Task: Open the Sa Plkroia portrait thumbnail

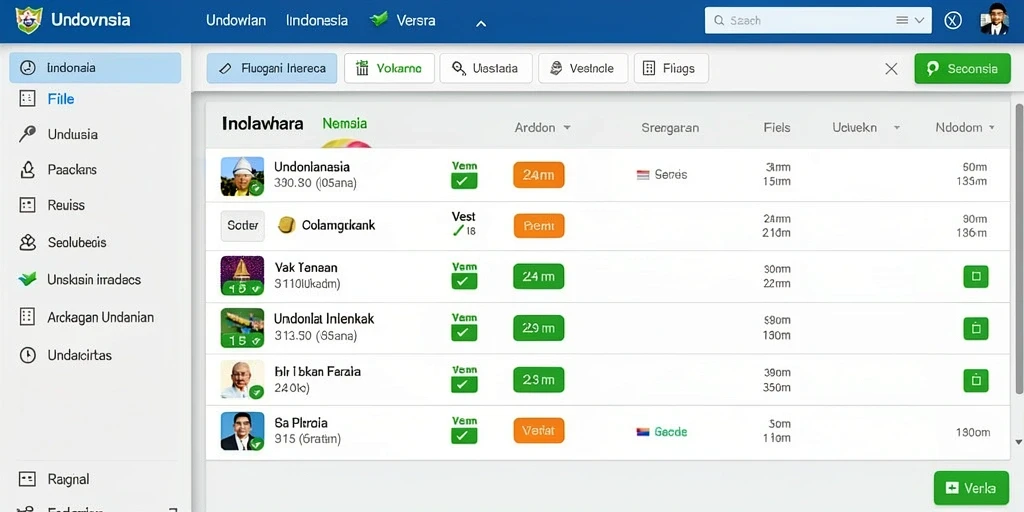Action: point(242,431)
